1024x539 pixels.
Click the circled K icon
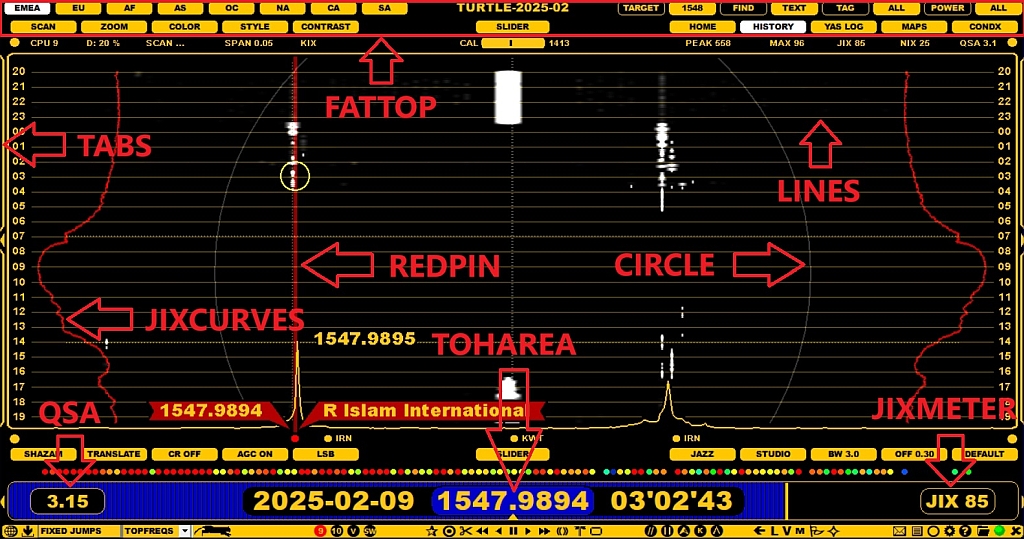700,531
